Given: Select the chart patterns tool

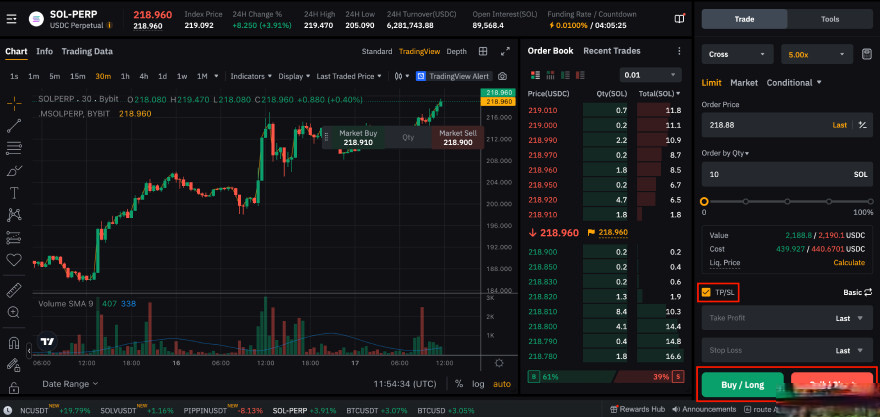Looking at the screenshot, I should 14,215.
